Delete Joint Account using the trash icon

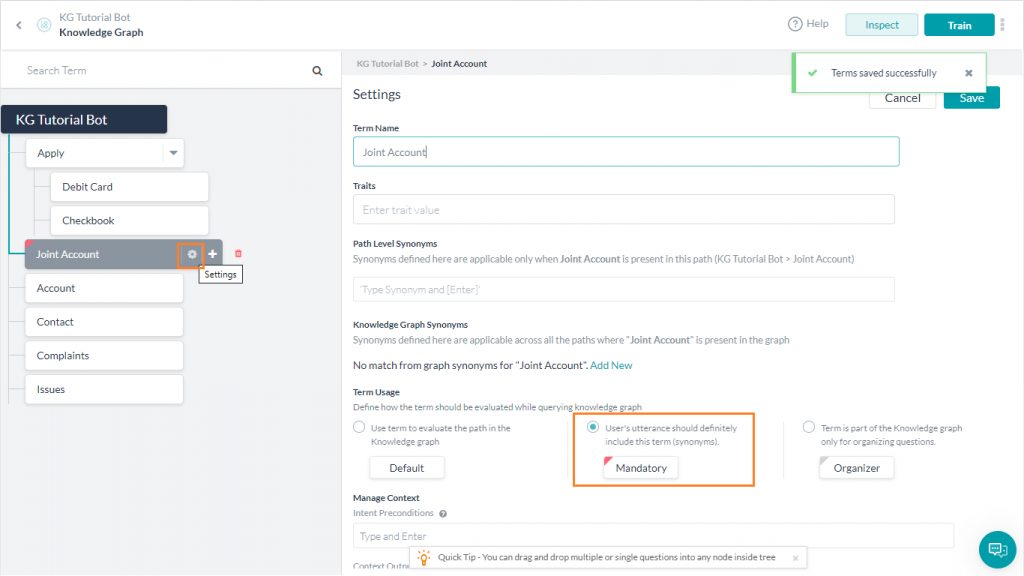coord(237,254)
